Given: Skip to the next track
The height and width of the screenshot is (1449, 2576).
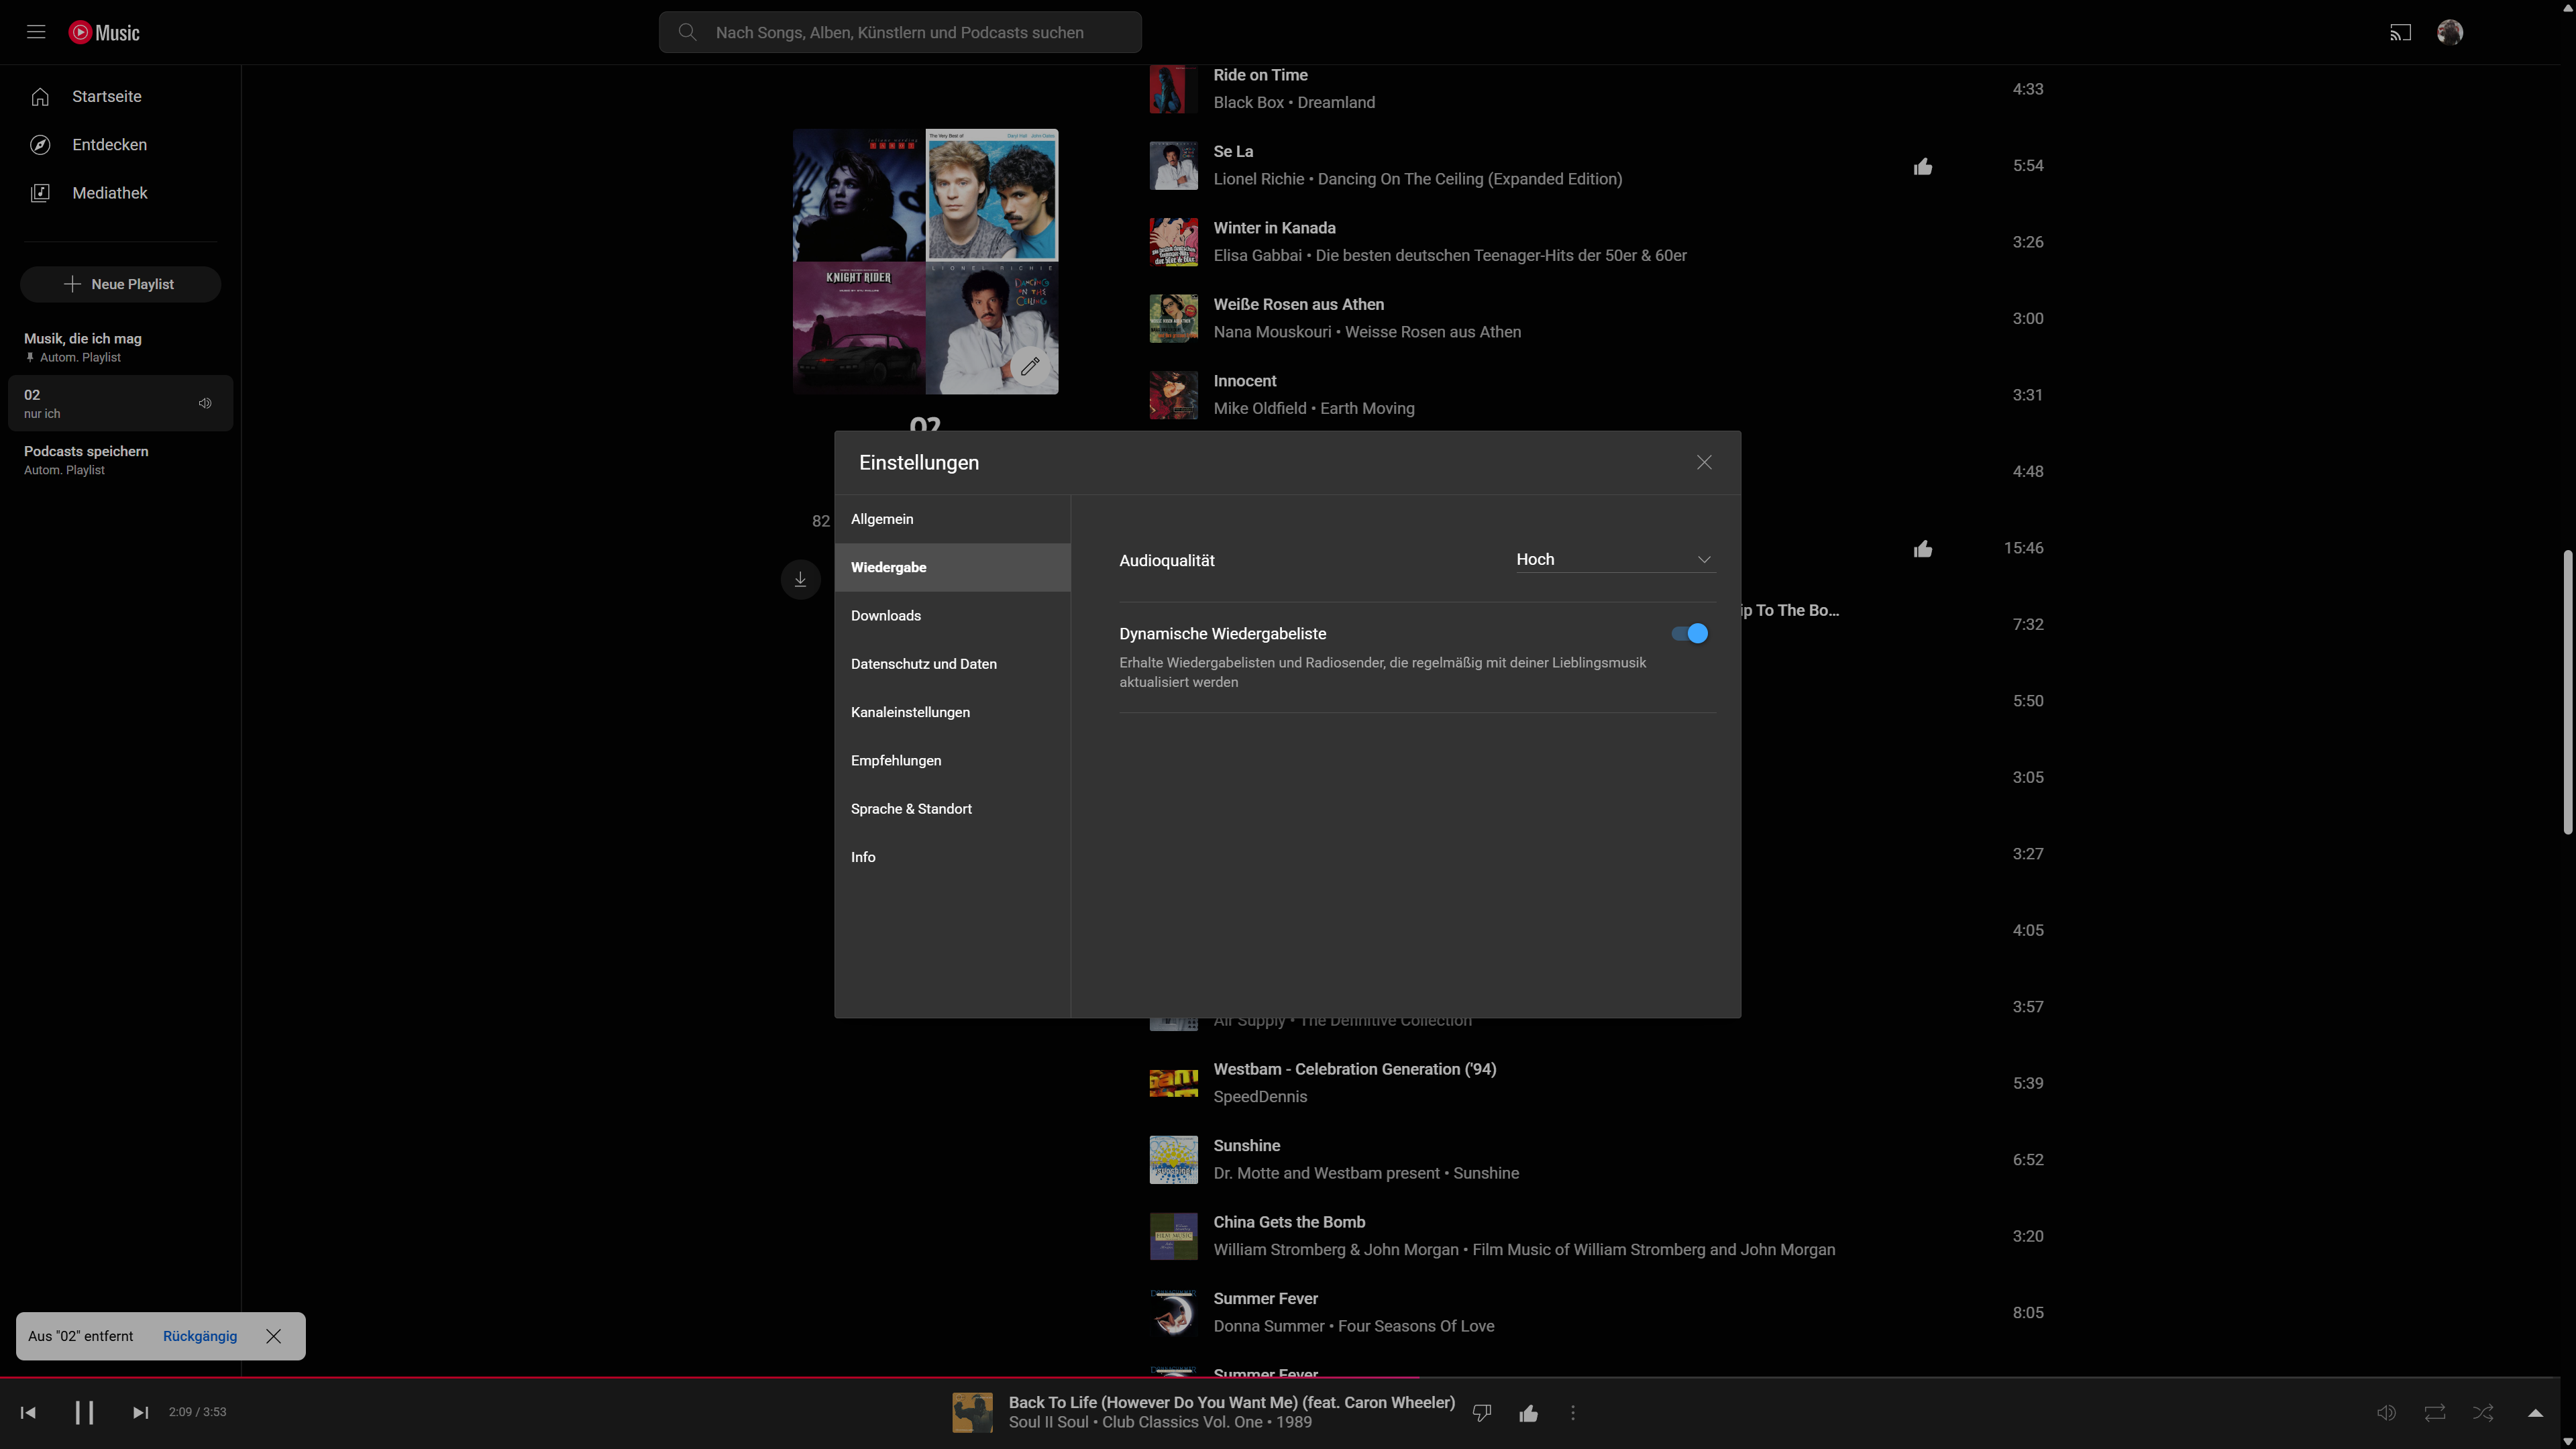Looking at the screenshot, I should point(140,1412).
